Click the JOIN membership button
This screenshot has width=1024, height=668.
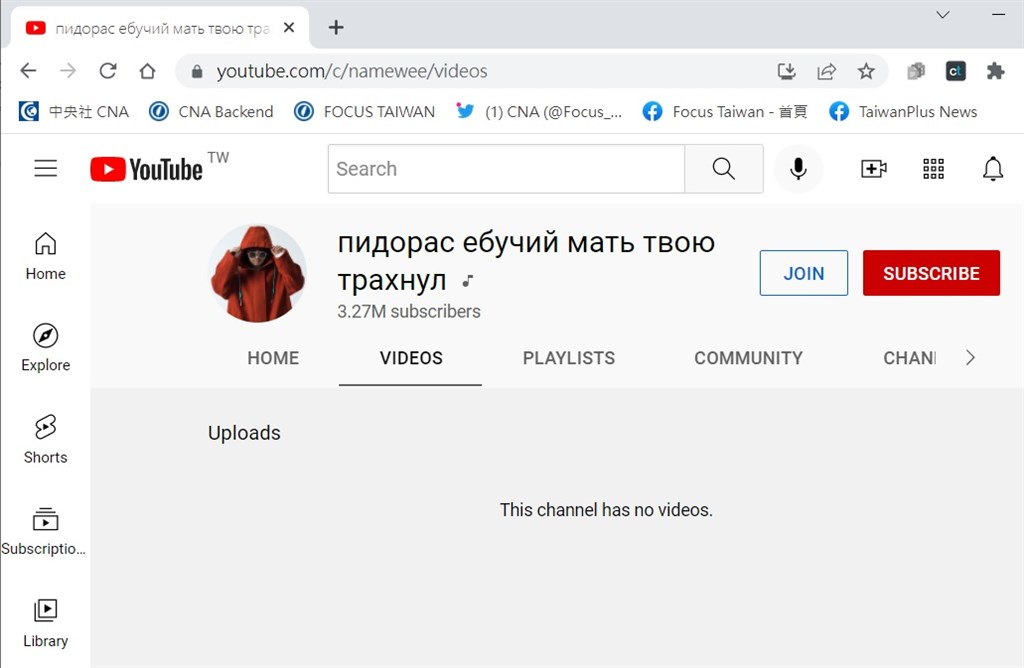click(x=804, y=273)
